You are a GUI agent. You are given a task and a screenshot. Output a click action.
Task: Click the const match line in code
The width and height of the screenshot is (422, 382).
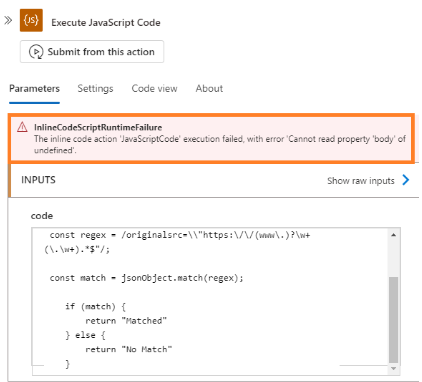147,278
